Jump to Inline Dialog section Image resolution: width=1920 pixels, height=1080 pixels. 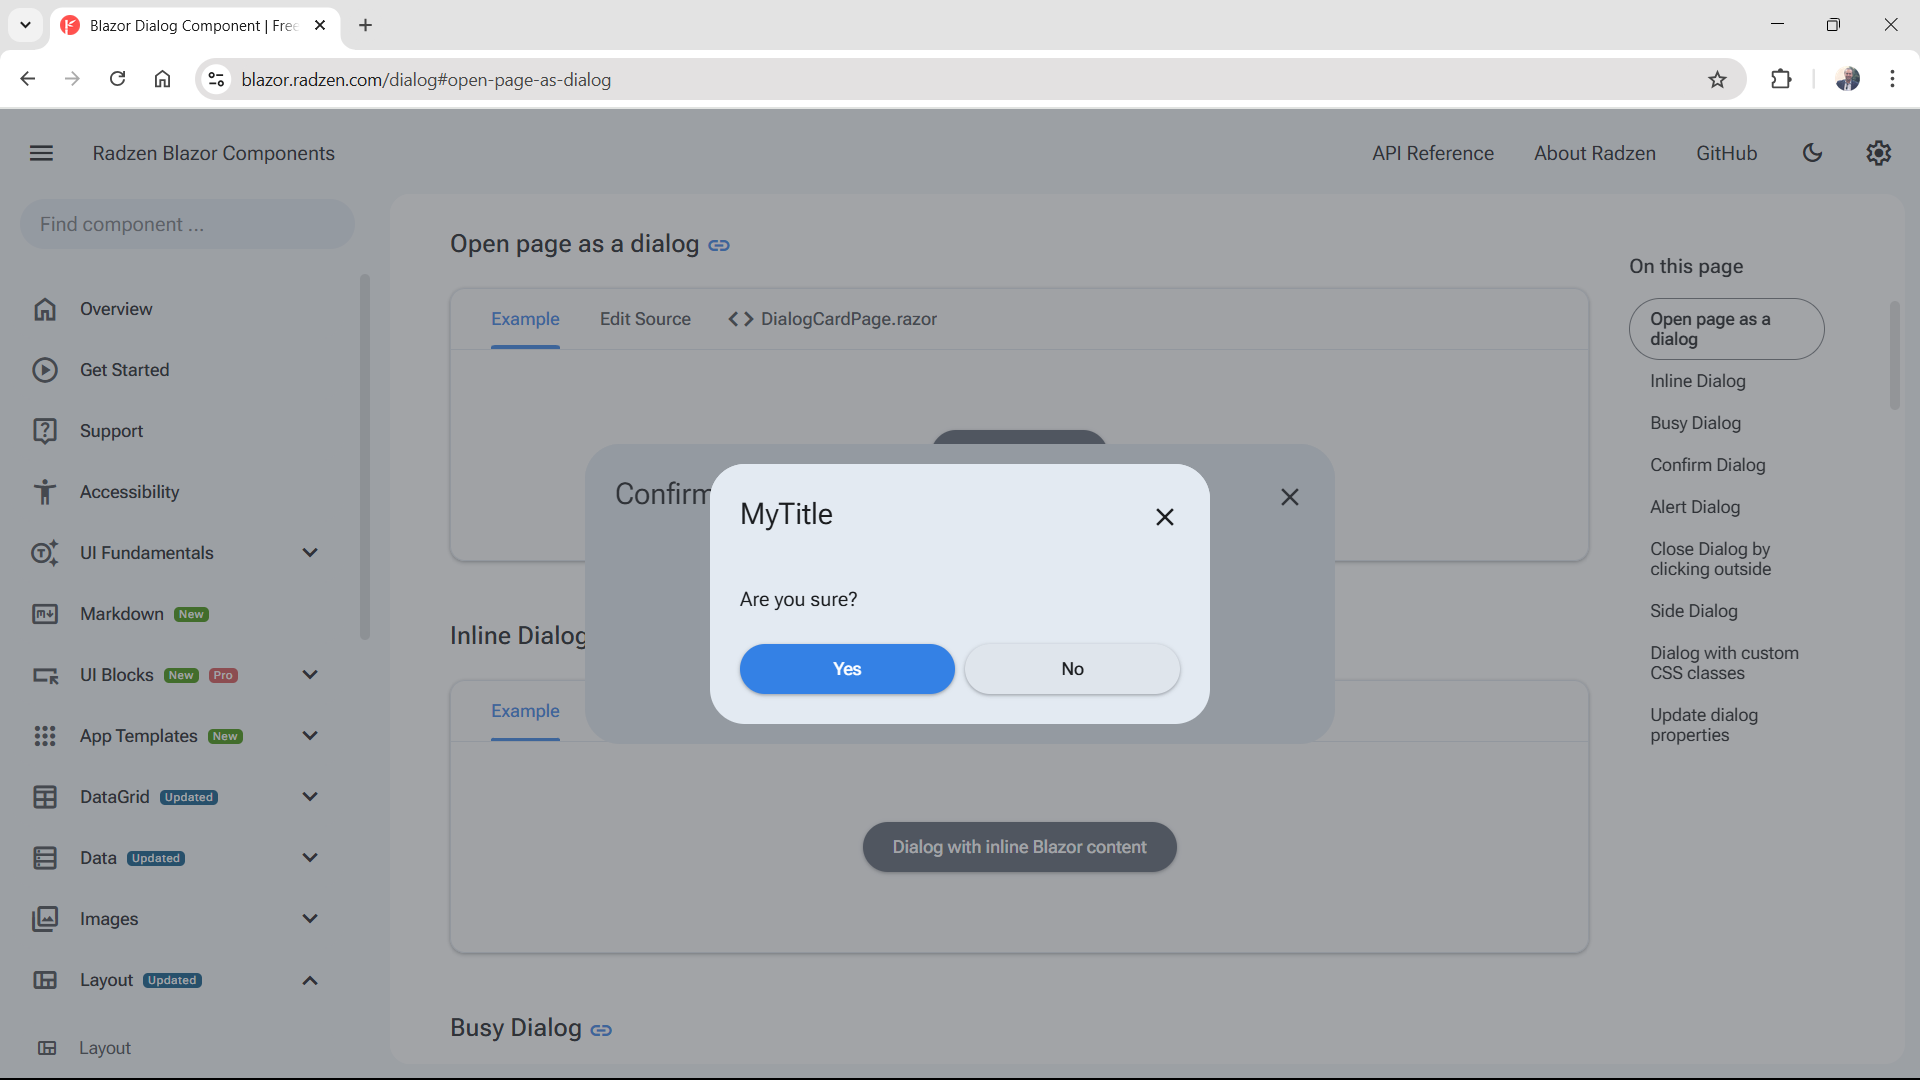pos(1698,381)
